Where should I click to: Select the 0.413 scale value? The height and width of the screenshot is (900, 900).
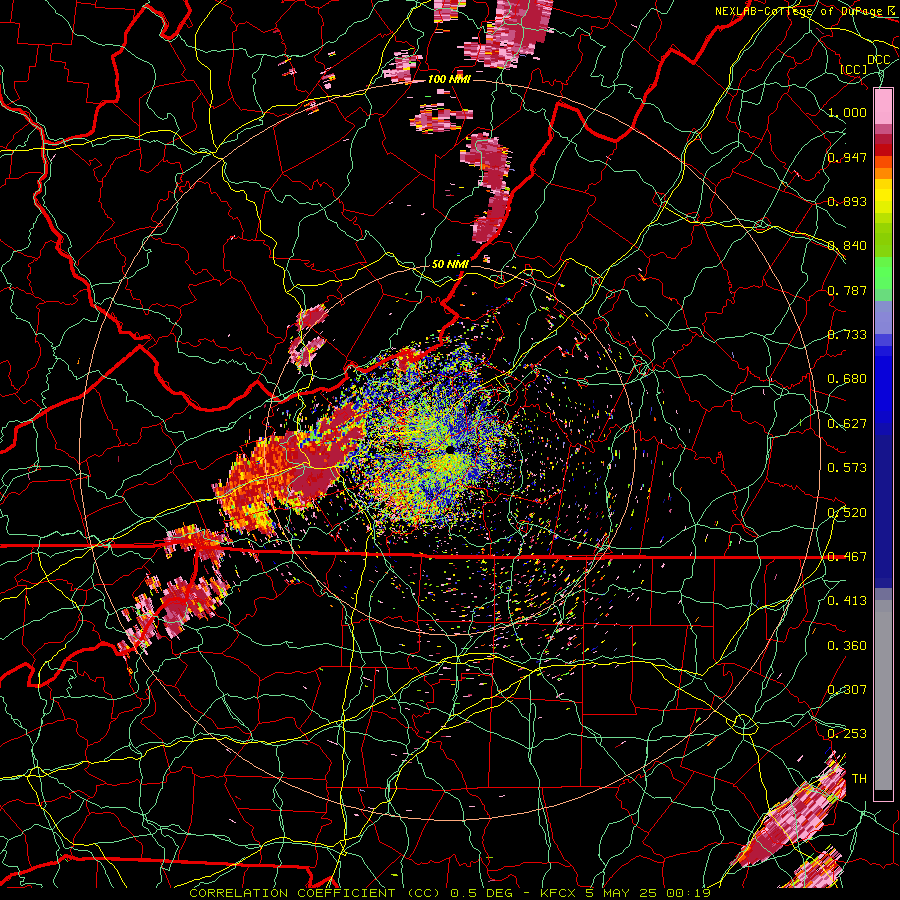pos(847,601)
